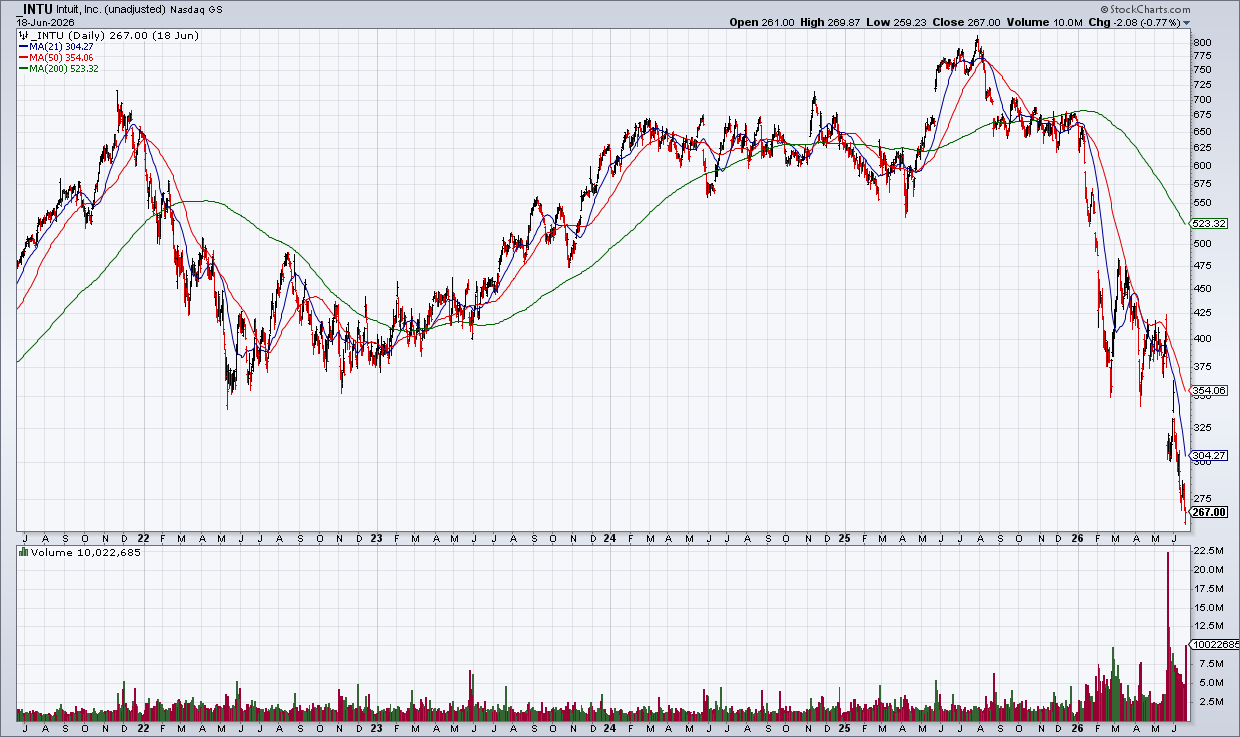Click the 700 price level on right axis
1240x737 pixels.
1201,100
